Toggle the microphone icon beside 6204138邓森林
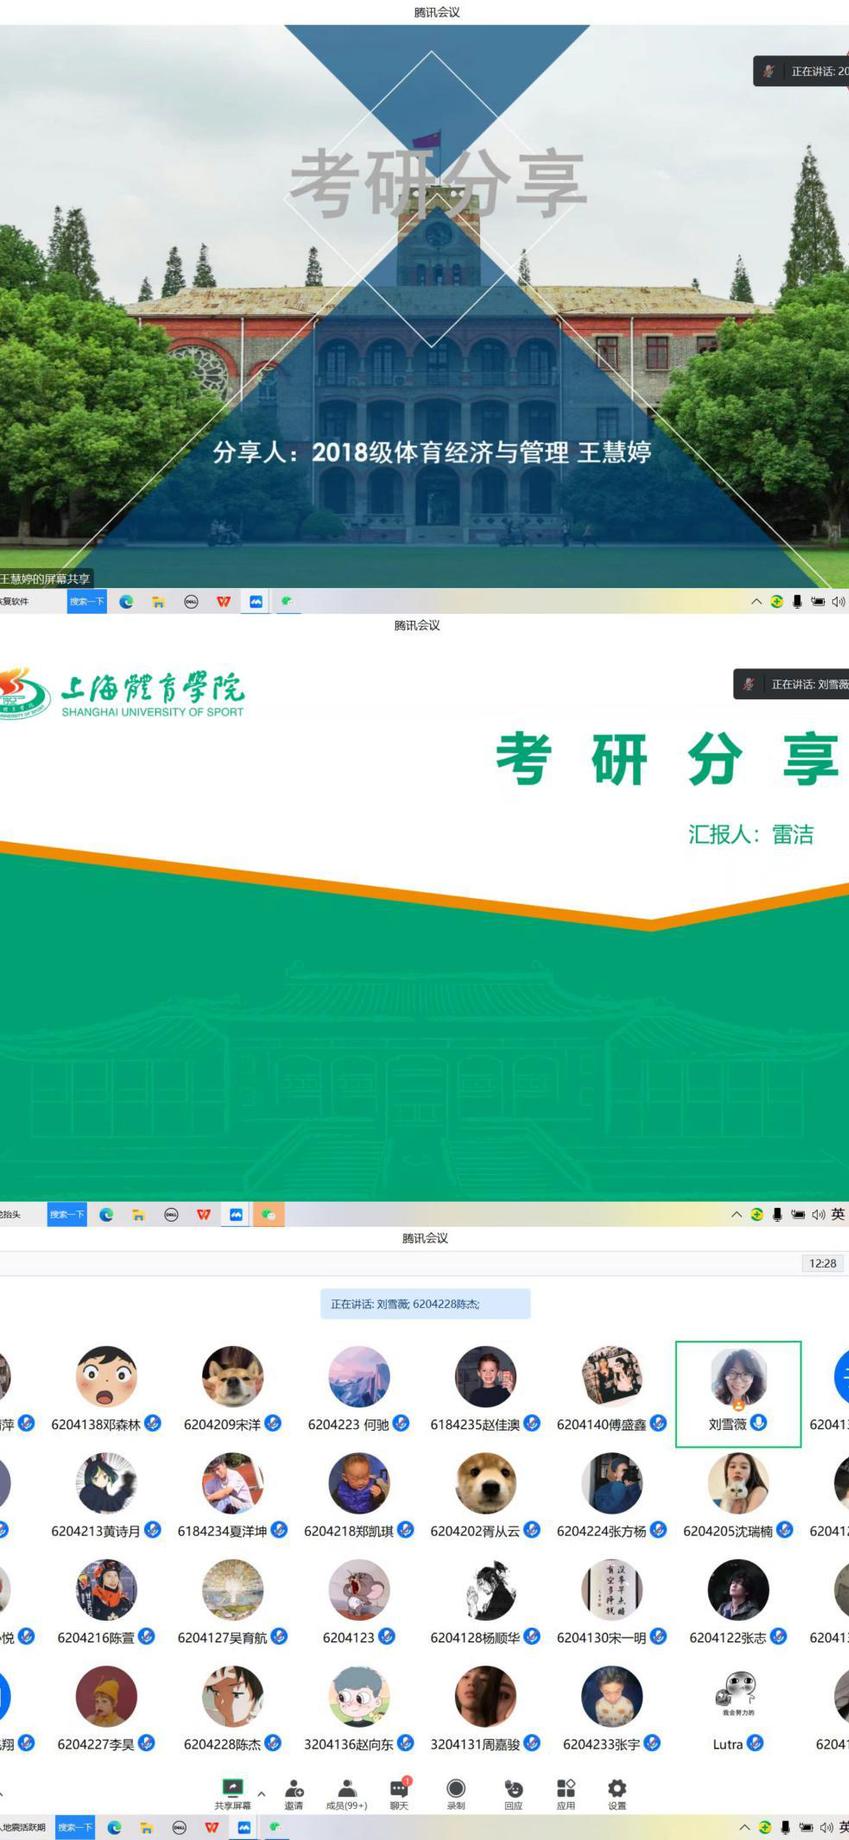Screen dimensions: 849x1840 (153, 1423)
